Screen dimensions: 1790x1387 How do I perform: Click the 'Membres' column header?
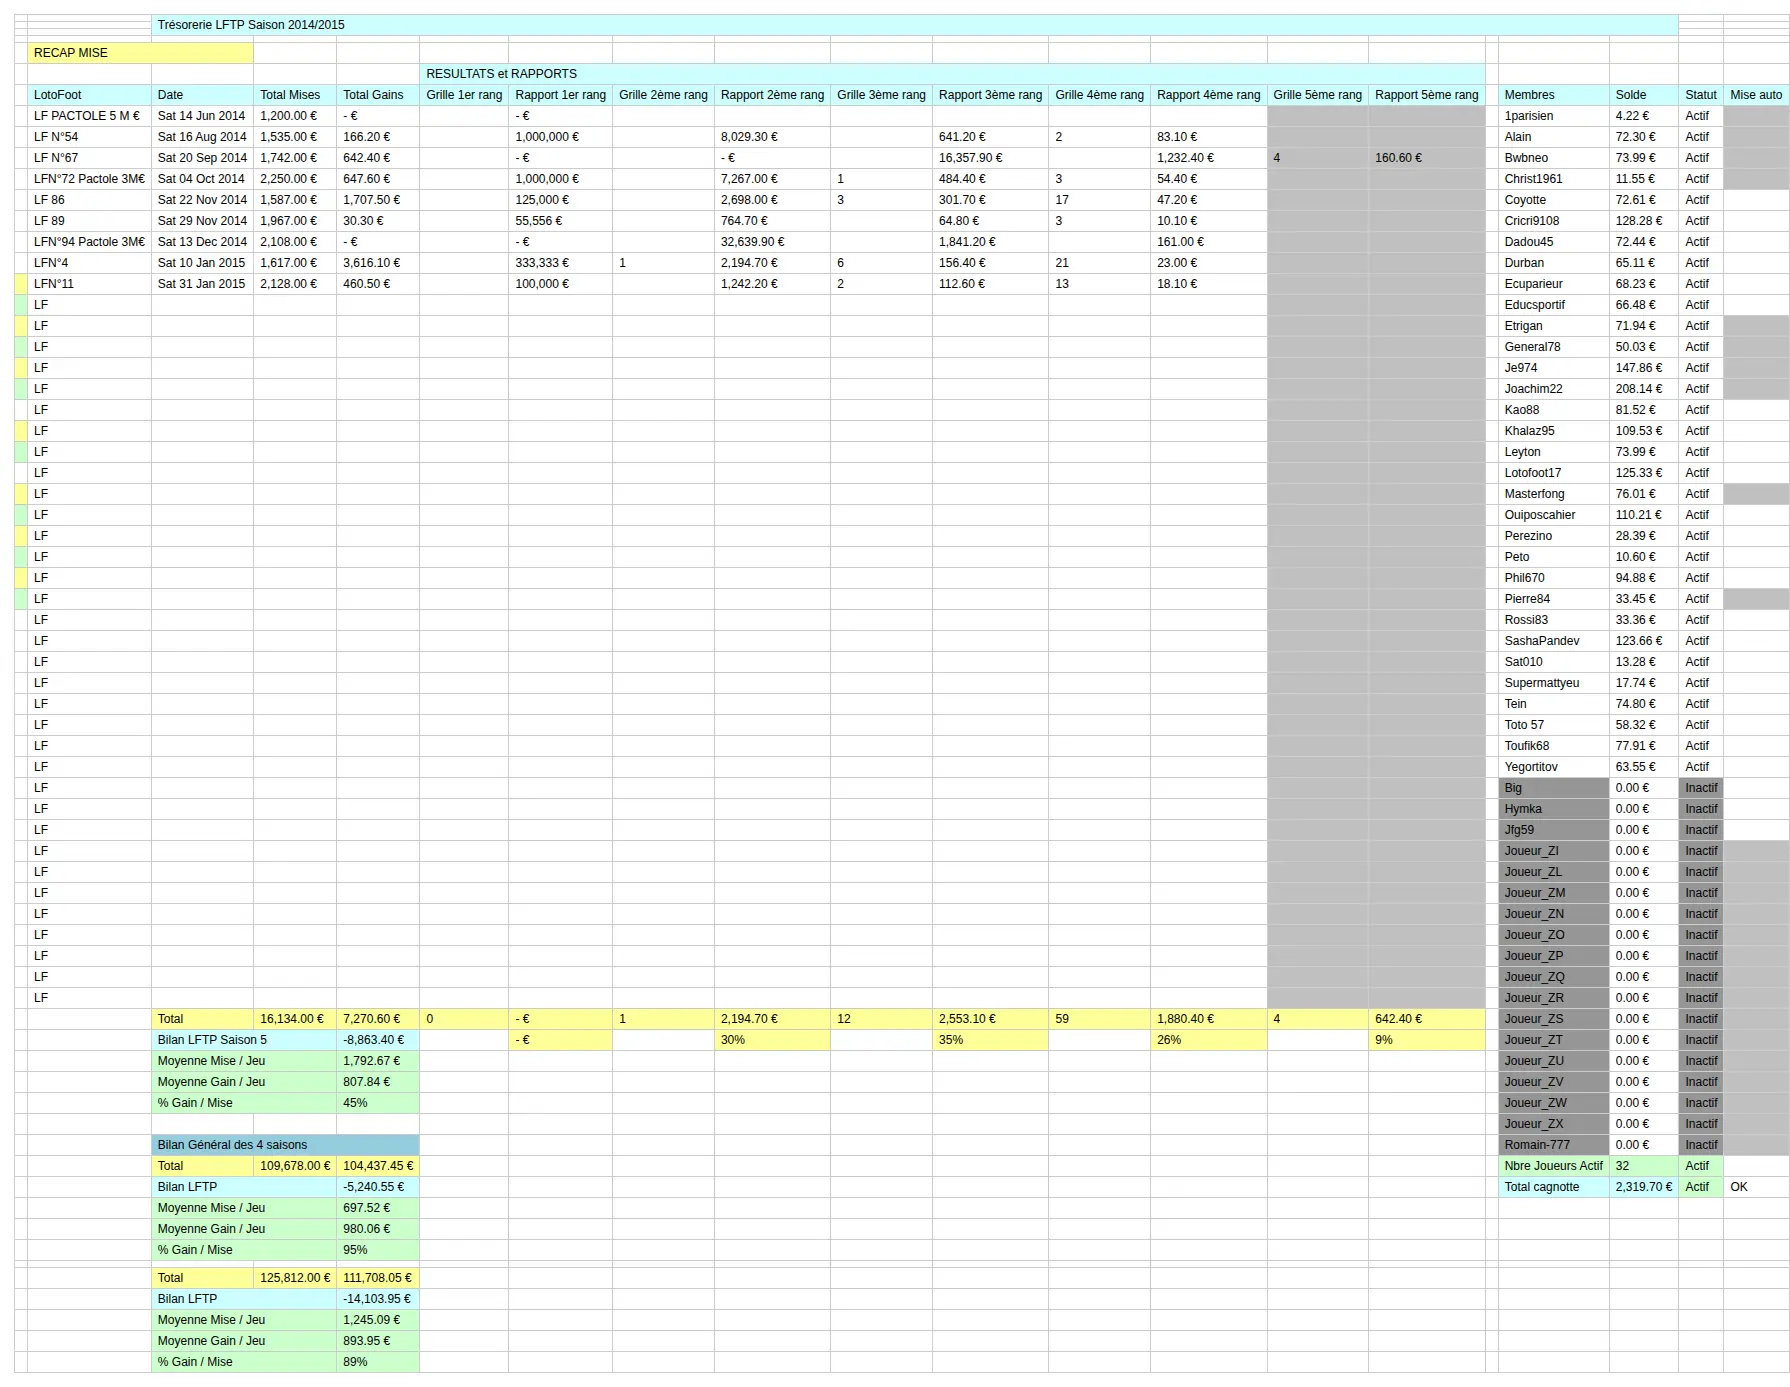tap(1554, 95)
